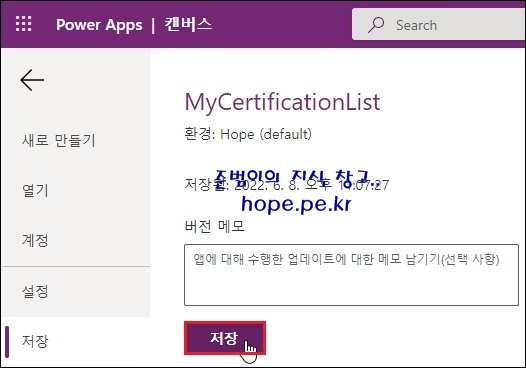Go back with the left arrow icon
This screenshot has height=368, width=526.
click(32, 80)
